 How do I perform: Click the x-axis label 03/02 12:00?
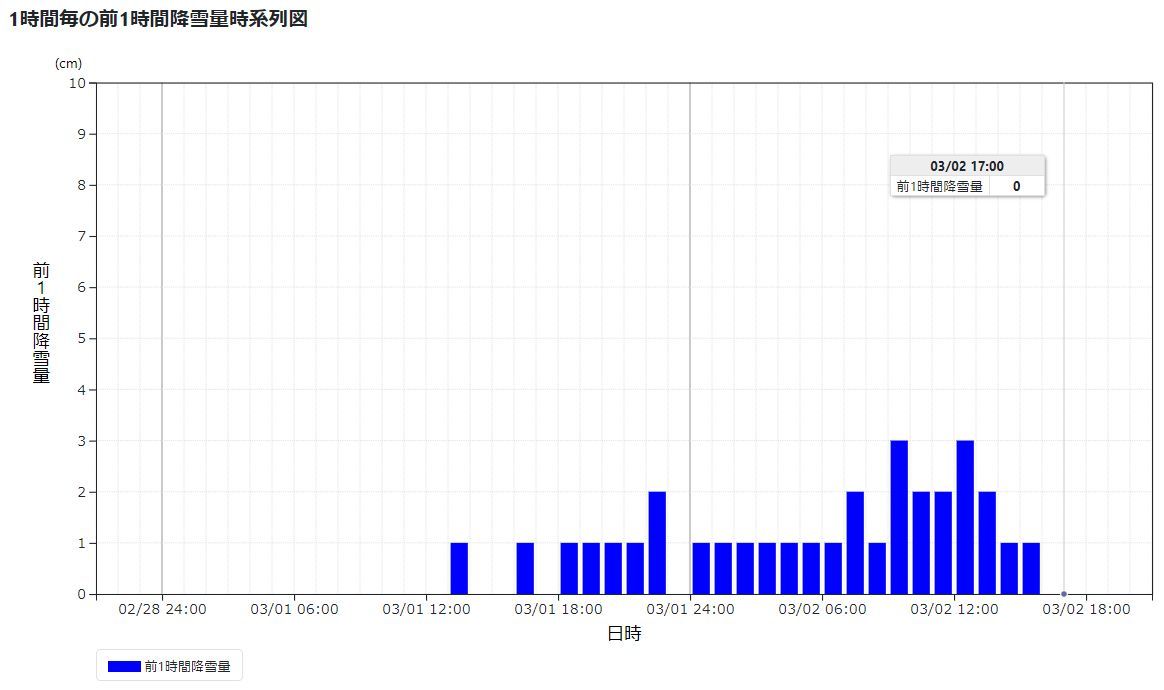pos(955,610)
